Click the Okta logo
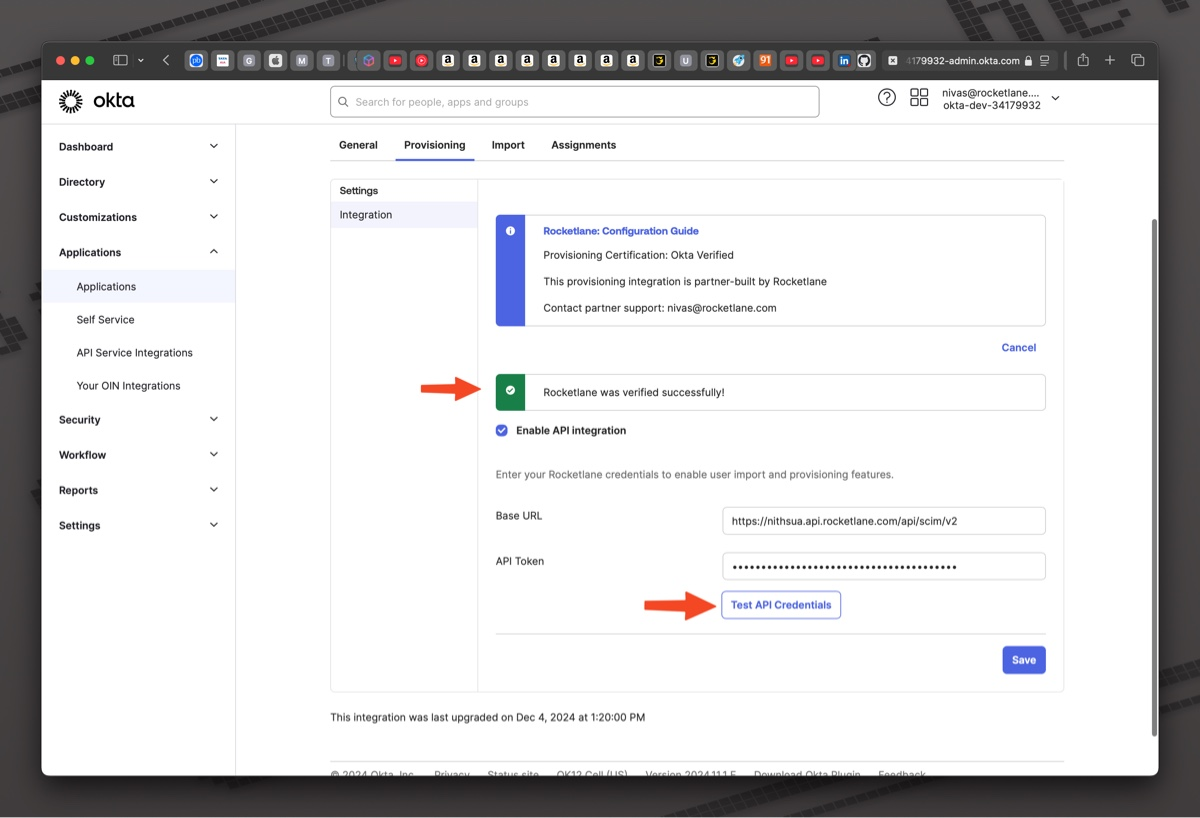Viewport: 1200px width, 818px height. click(96, 101)
